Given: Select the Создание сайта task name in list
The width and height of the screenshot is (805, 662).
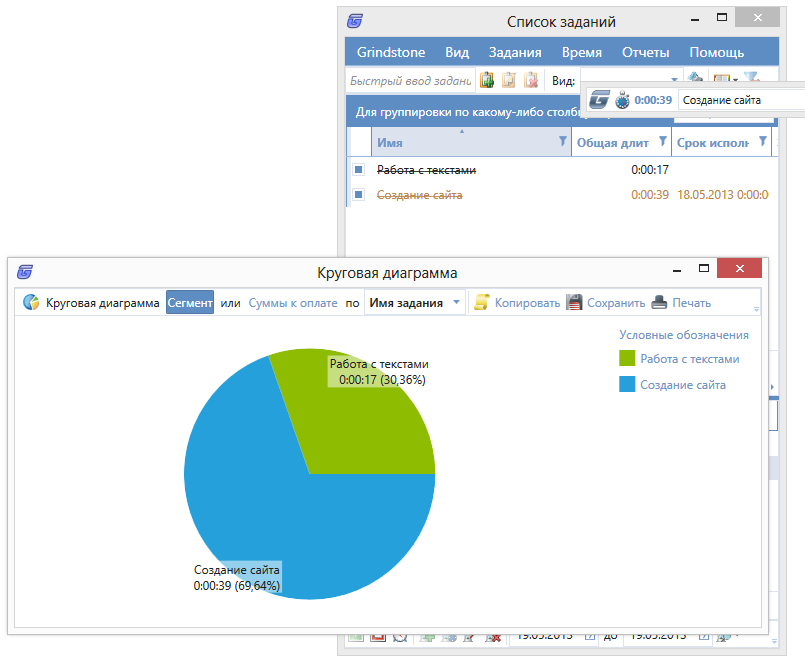Looking at the screenshot, I should tap(419, 195).
